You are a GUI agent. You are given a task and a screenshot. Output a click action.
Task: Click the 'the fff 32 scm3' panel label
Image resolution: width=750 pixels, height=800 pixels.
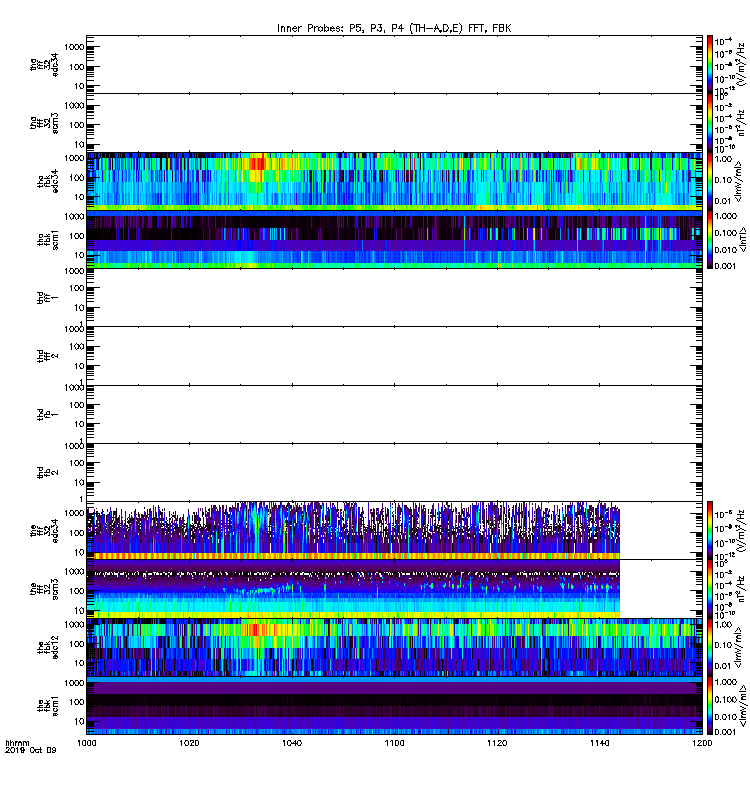click(44, 589)
